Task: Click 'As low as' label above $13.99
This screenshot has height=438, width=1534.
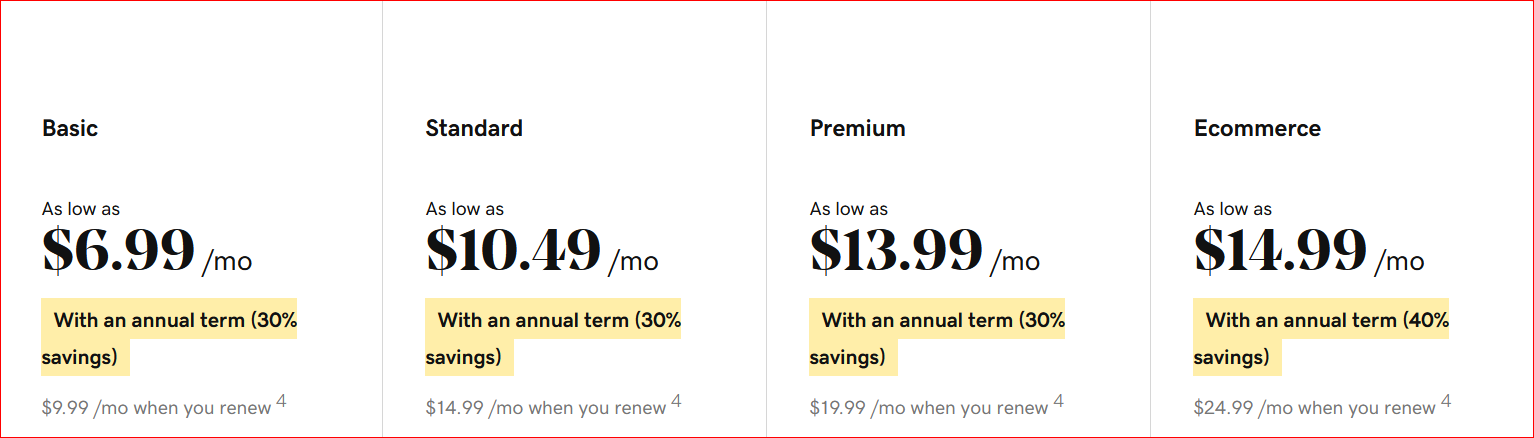Action: [849, 209]
